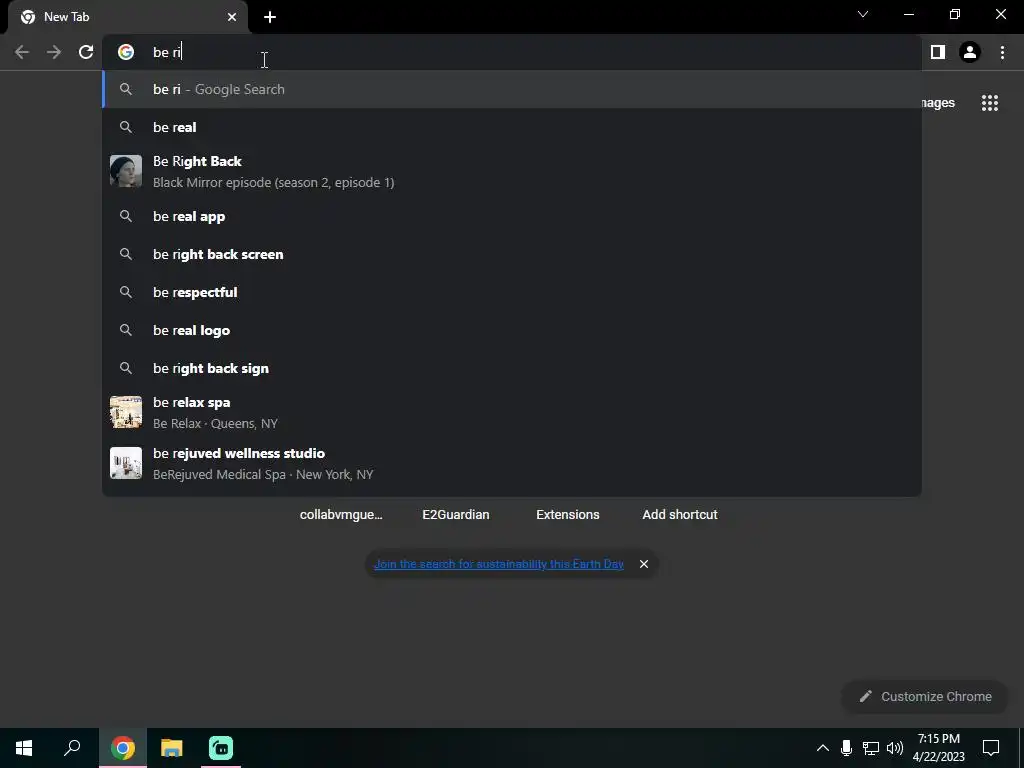Screen dimensions: 1024x768
Task: Open the side panel icon
Action: 938,52
